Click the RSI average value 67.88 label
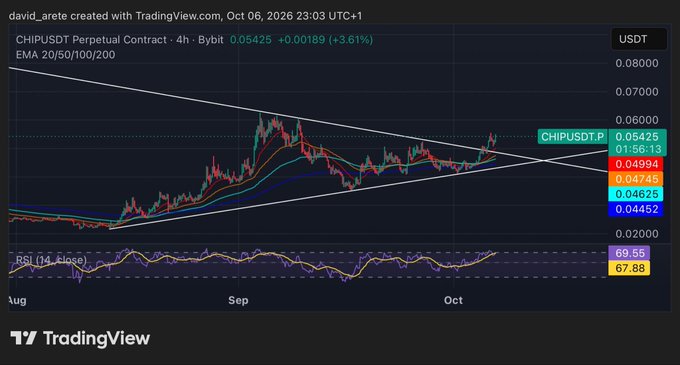 point(629,268)
